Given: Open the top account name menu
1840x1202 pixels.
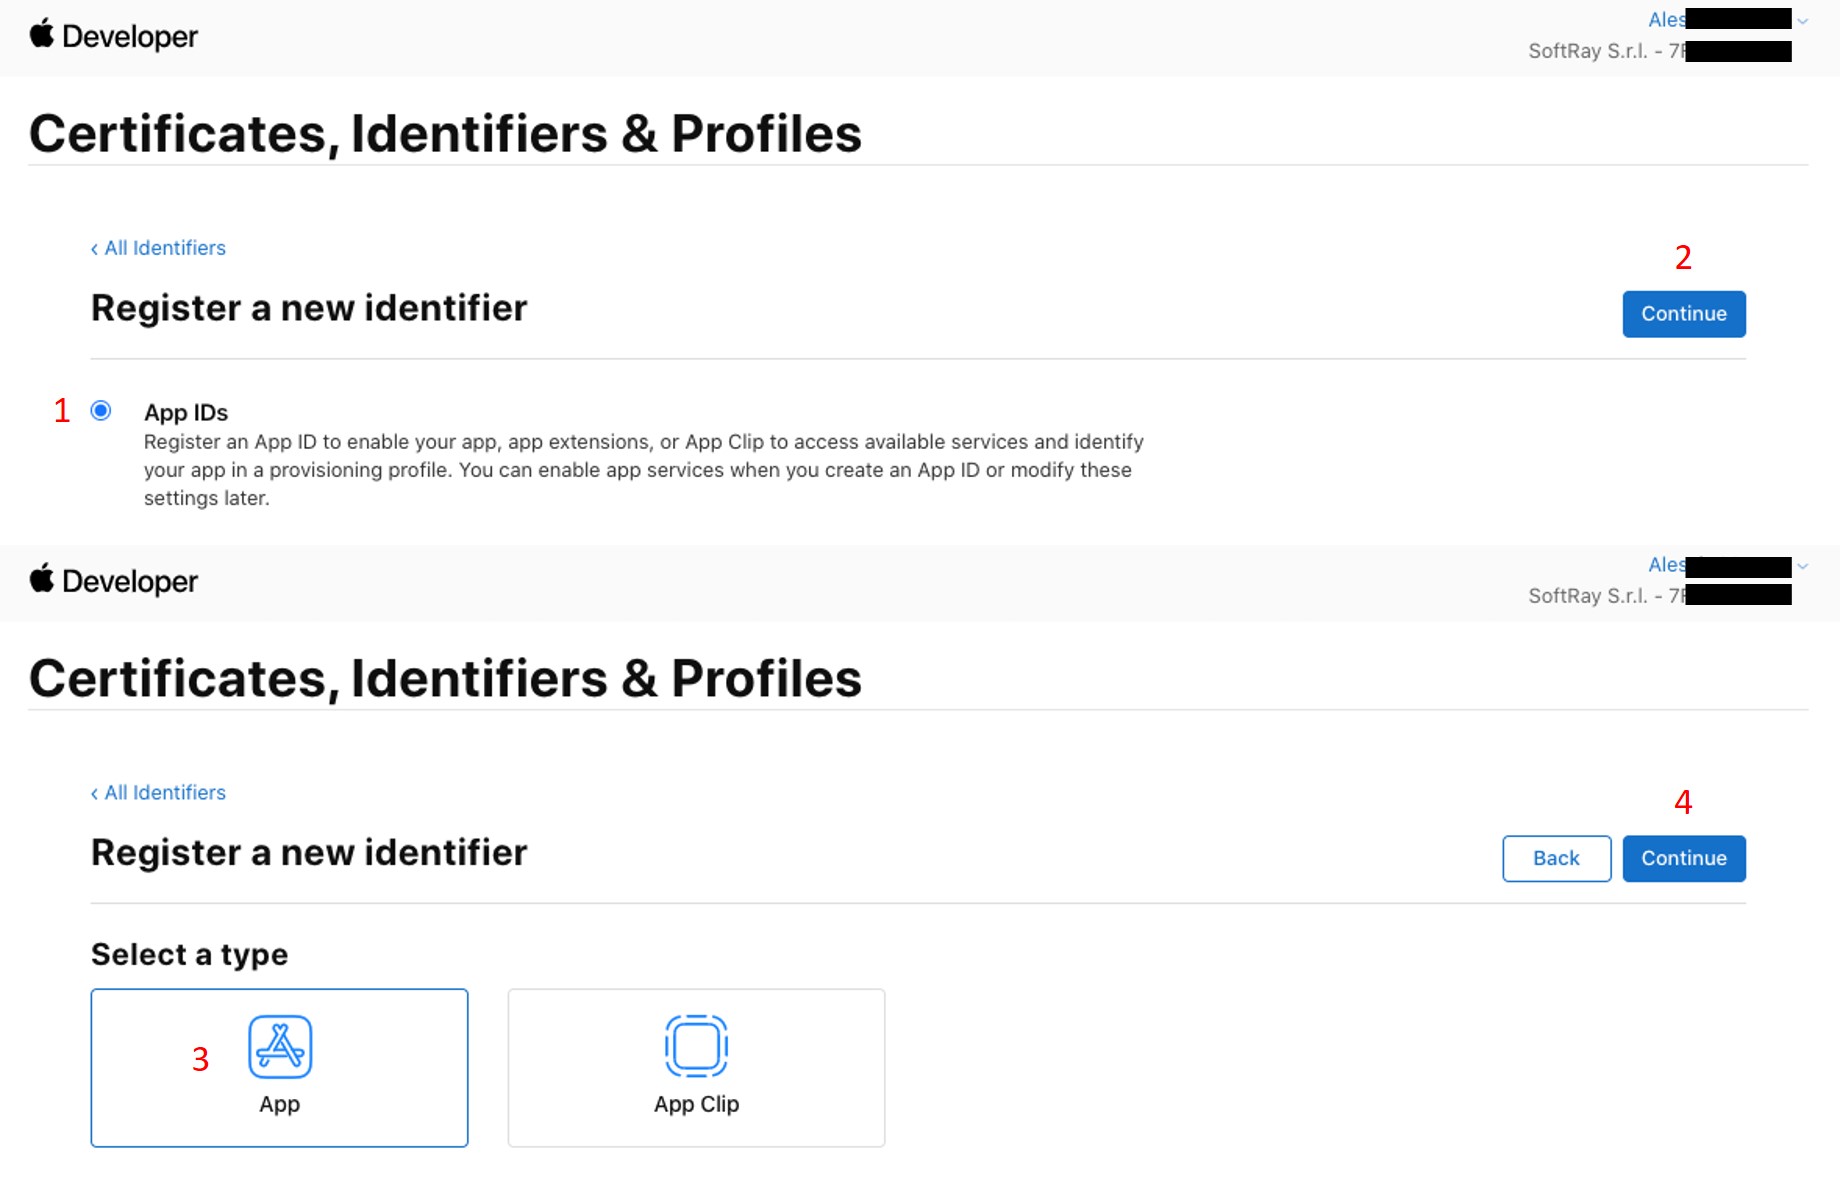Looking at the screenshot, I should [1667, 20].
